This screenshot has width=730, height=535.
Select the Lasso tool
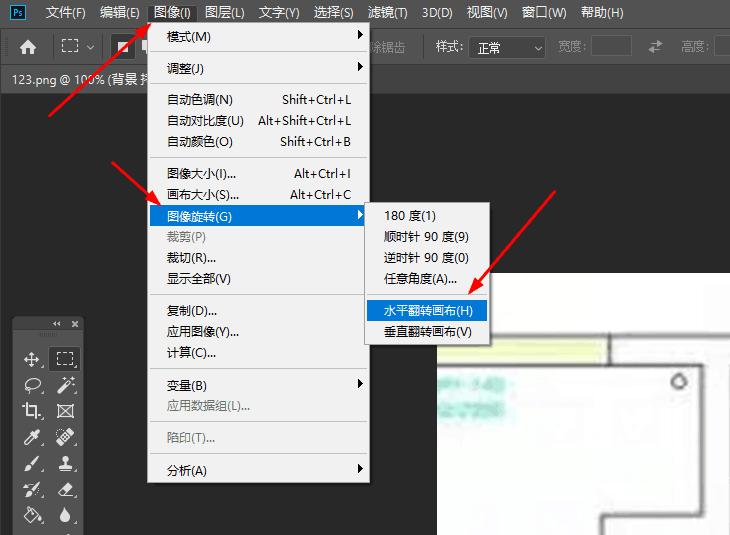(33, 385)
